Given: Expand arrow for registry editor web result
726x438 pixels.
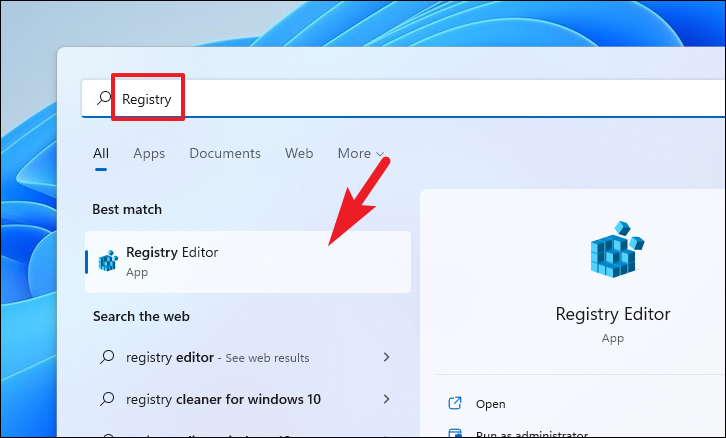Looking at the screenshot, I should [x=386, y=357].
